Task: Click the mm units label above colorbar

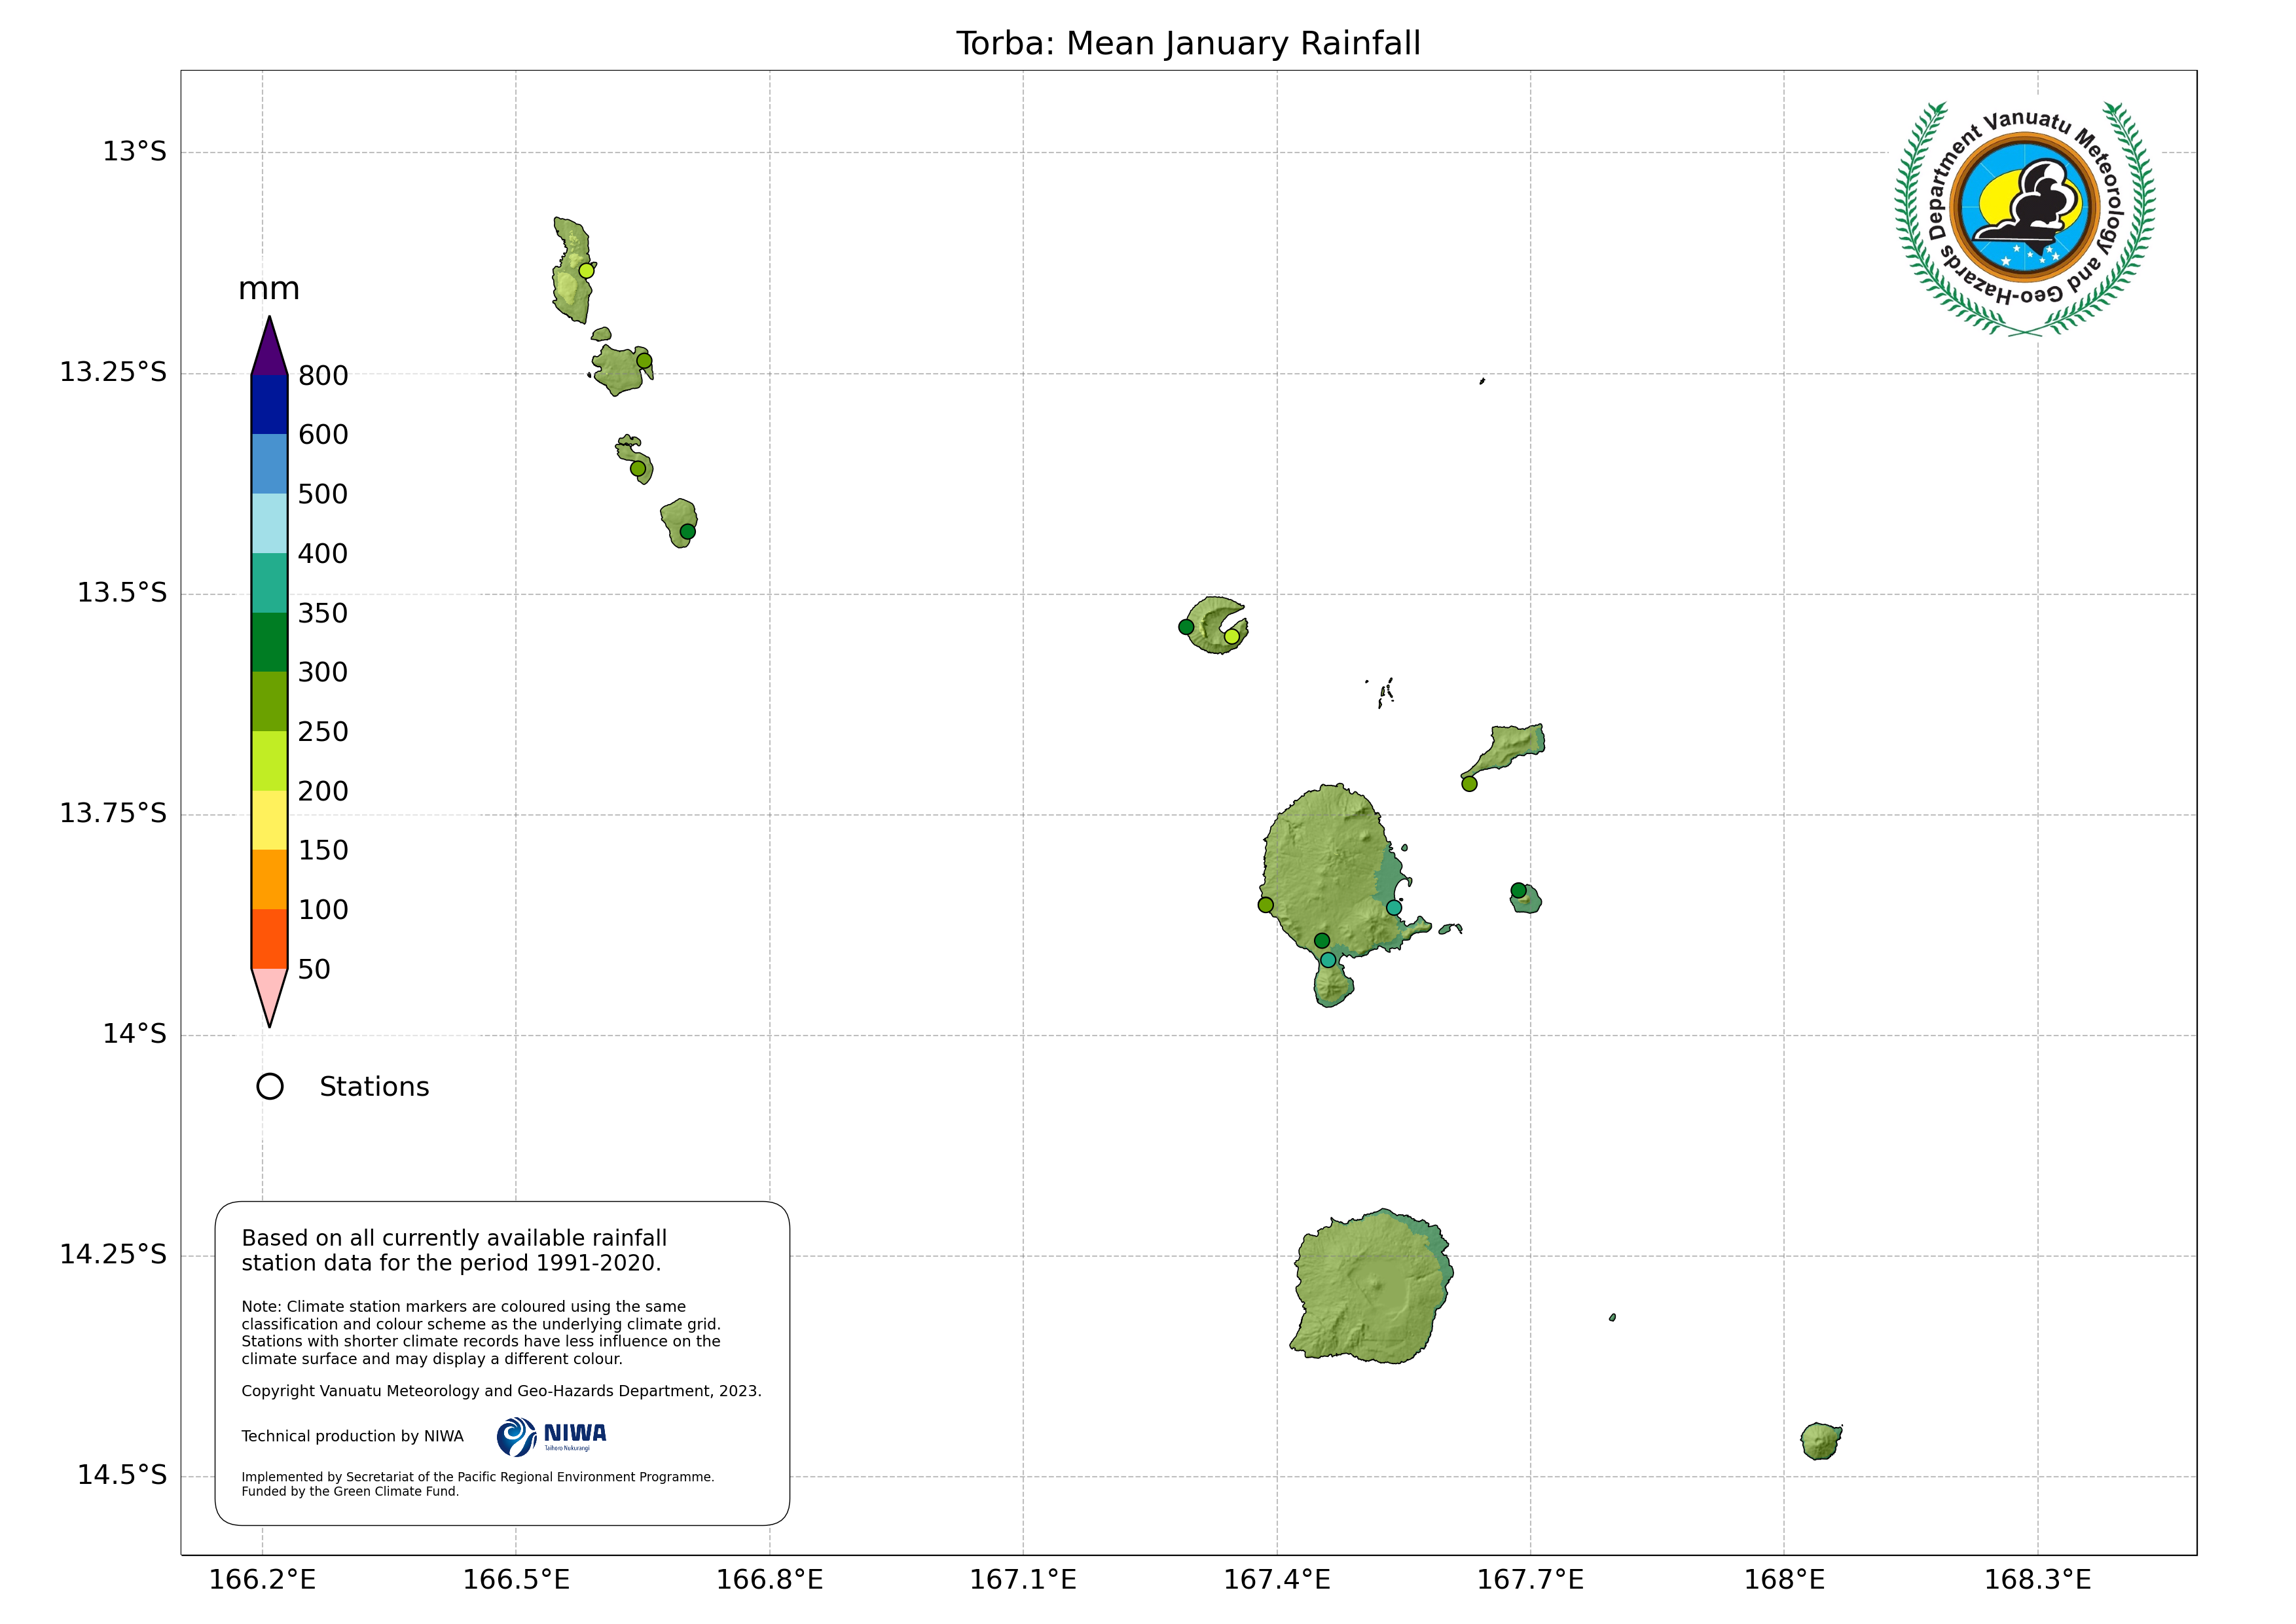Action: click(x=269, y=289)
